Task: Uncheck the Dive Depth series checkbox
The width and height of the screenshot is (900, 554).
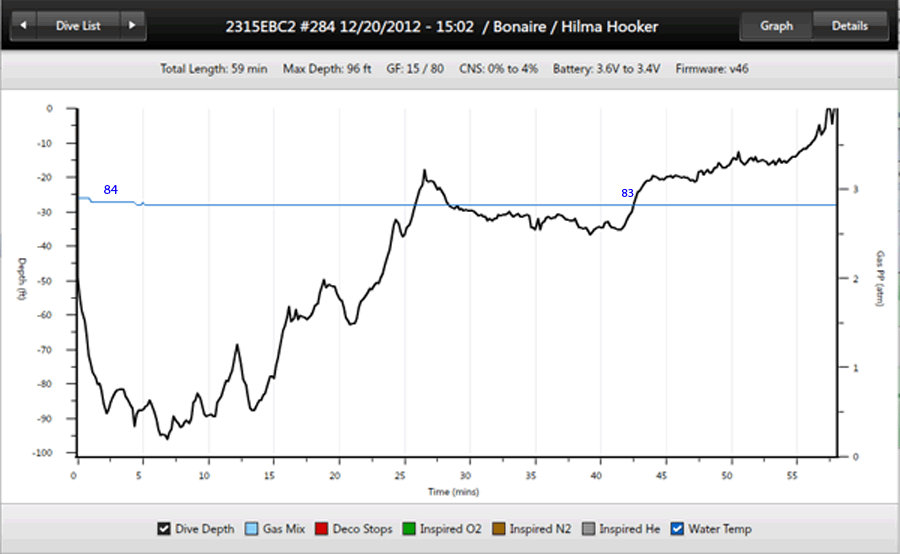Action: (x=164, y=529)
